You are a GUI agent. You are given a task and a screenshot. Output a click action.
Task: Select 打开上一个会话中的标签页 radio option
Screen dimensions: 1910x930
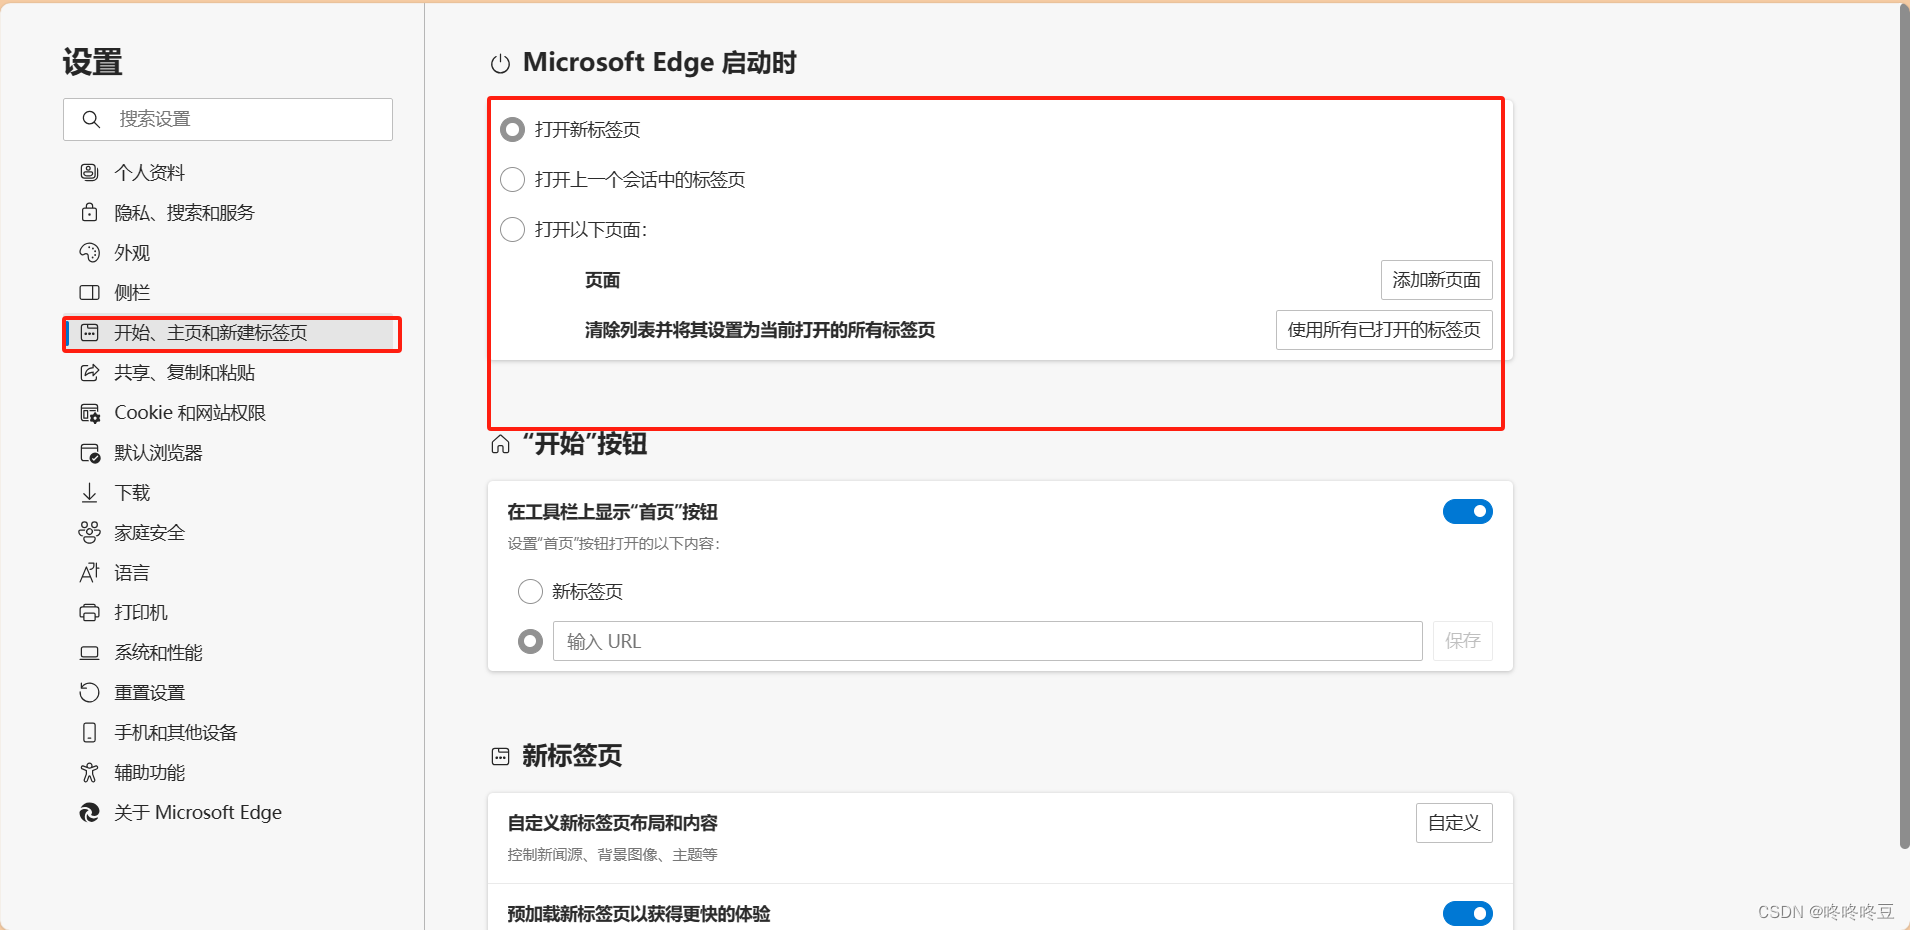[512, 179]
